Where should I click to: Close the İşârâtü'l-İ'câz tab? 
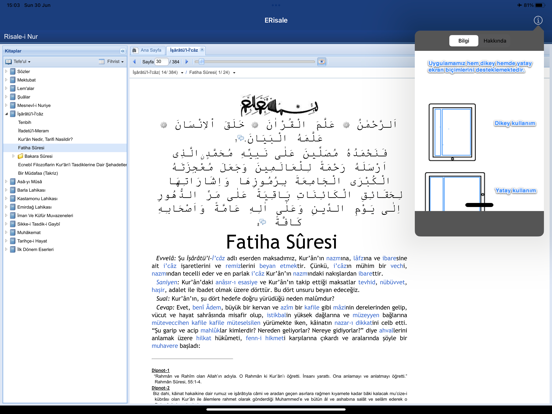(202, 50)
